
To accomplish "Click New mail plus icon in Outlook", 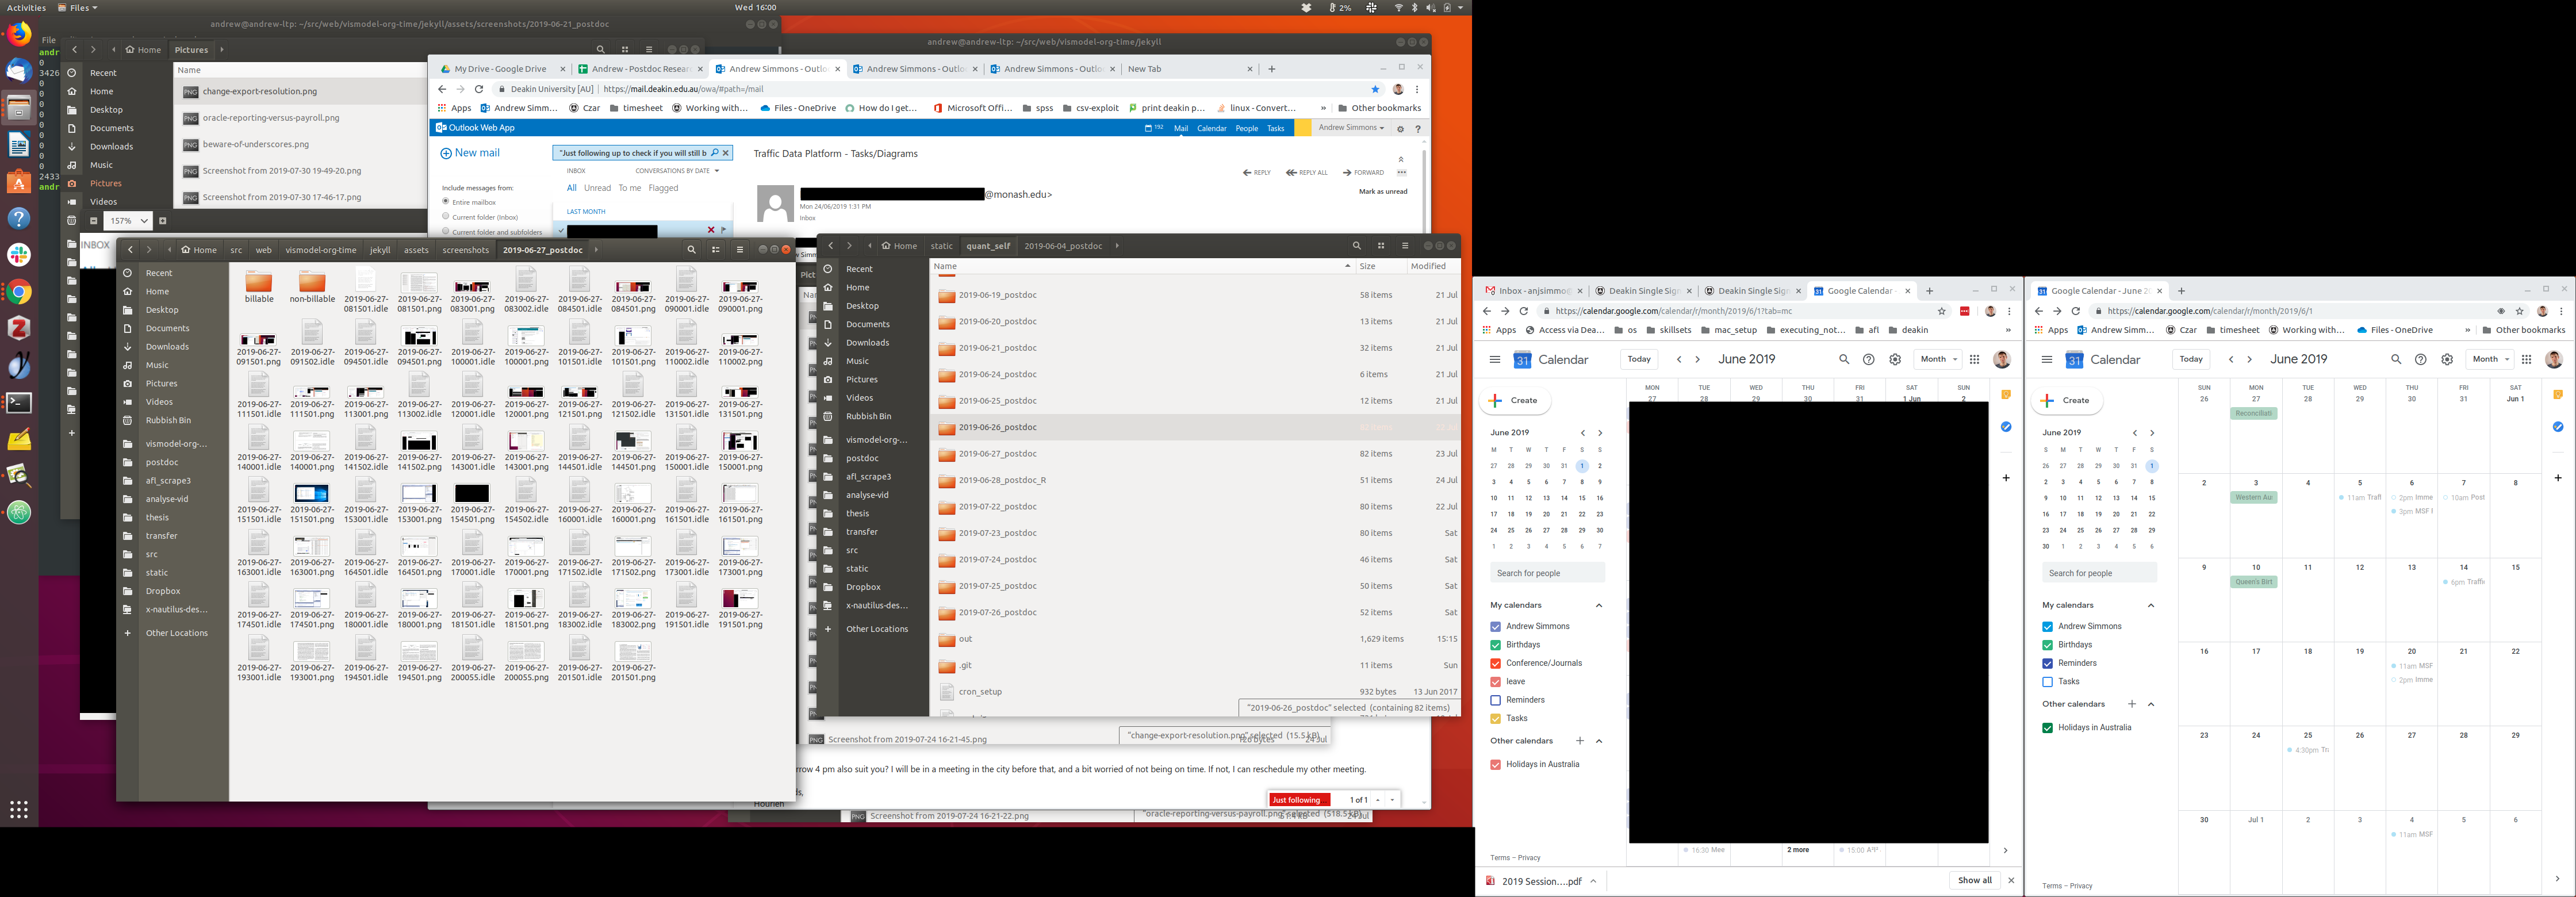I will point(446,153).
